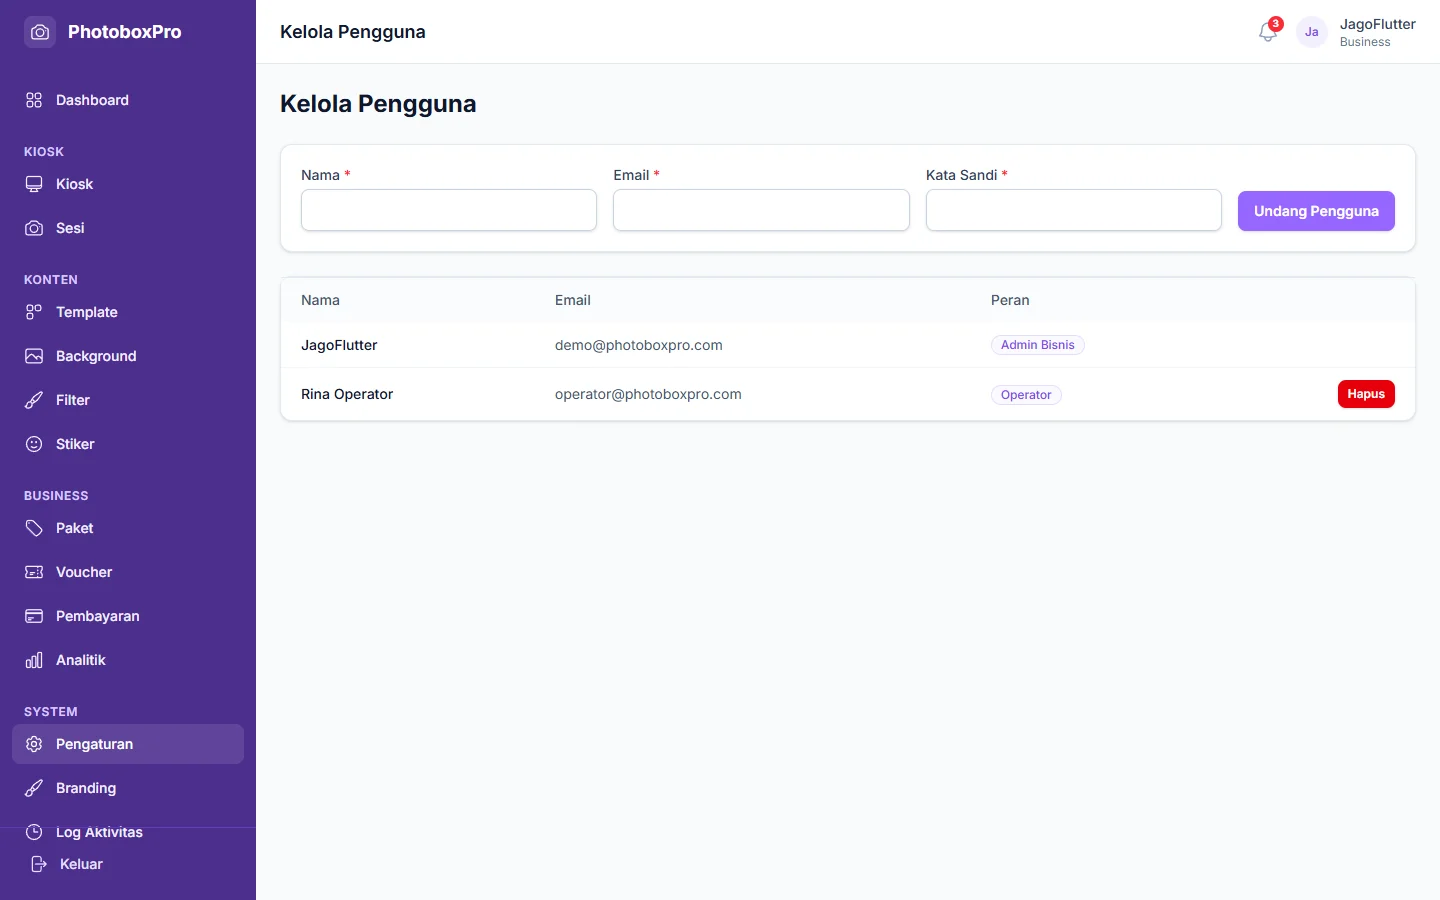Click the Template sidebar icon
1440x900 pixels.
[x=34, y=312]
